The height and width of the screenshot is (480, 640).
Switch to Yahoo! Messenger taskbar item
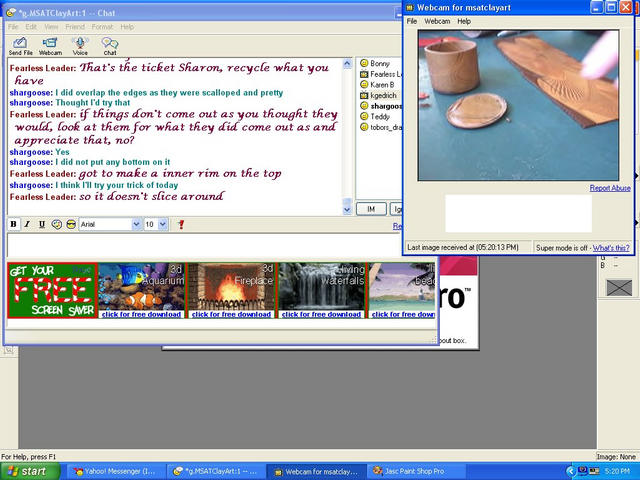(115, 471)
